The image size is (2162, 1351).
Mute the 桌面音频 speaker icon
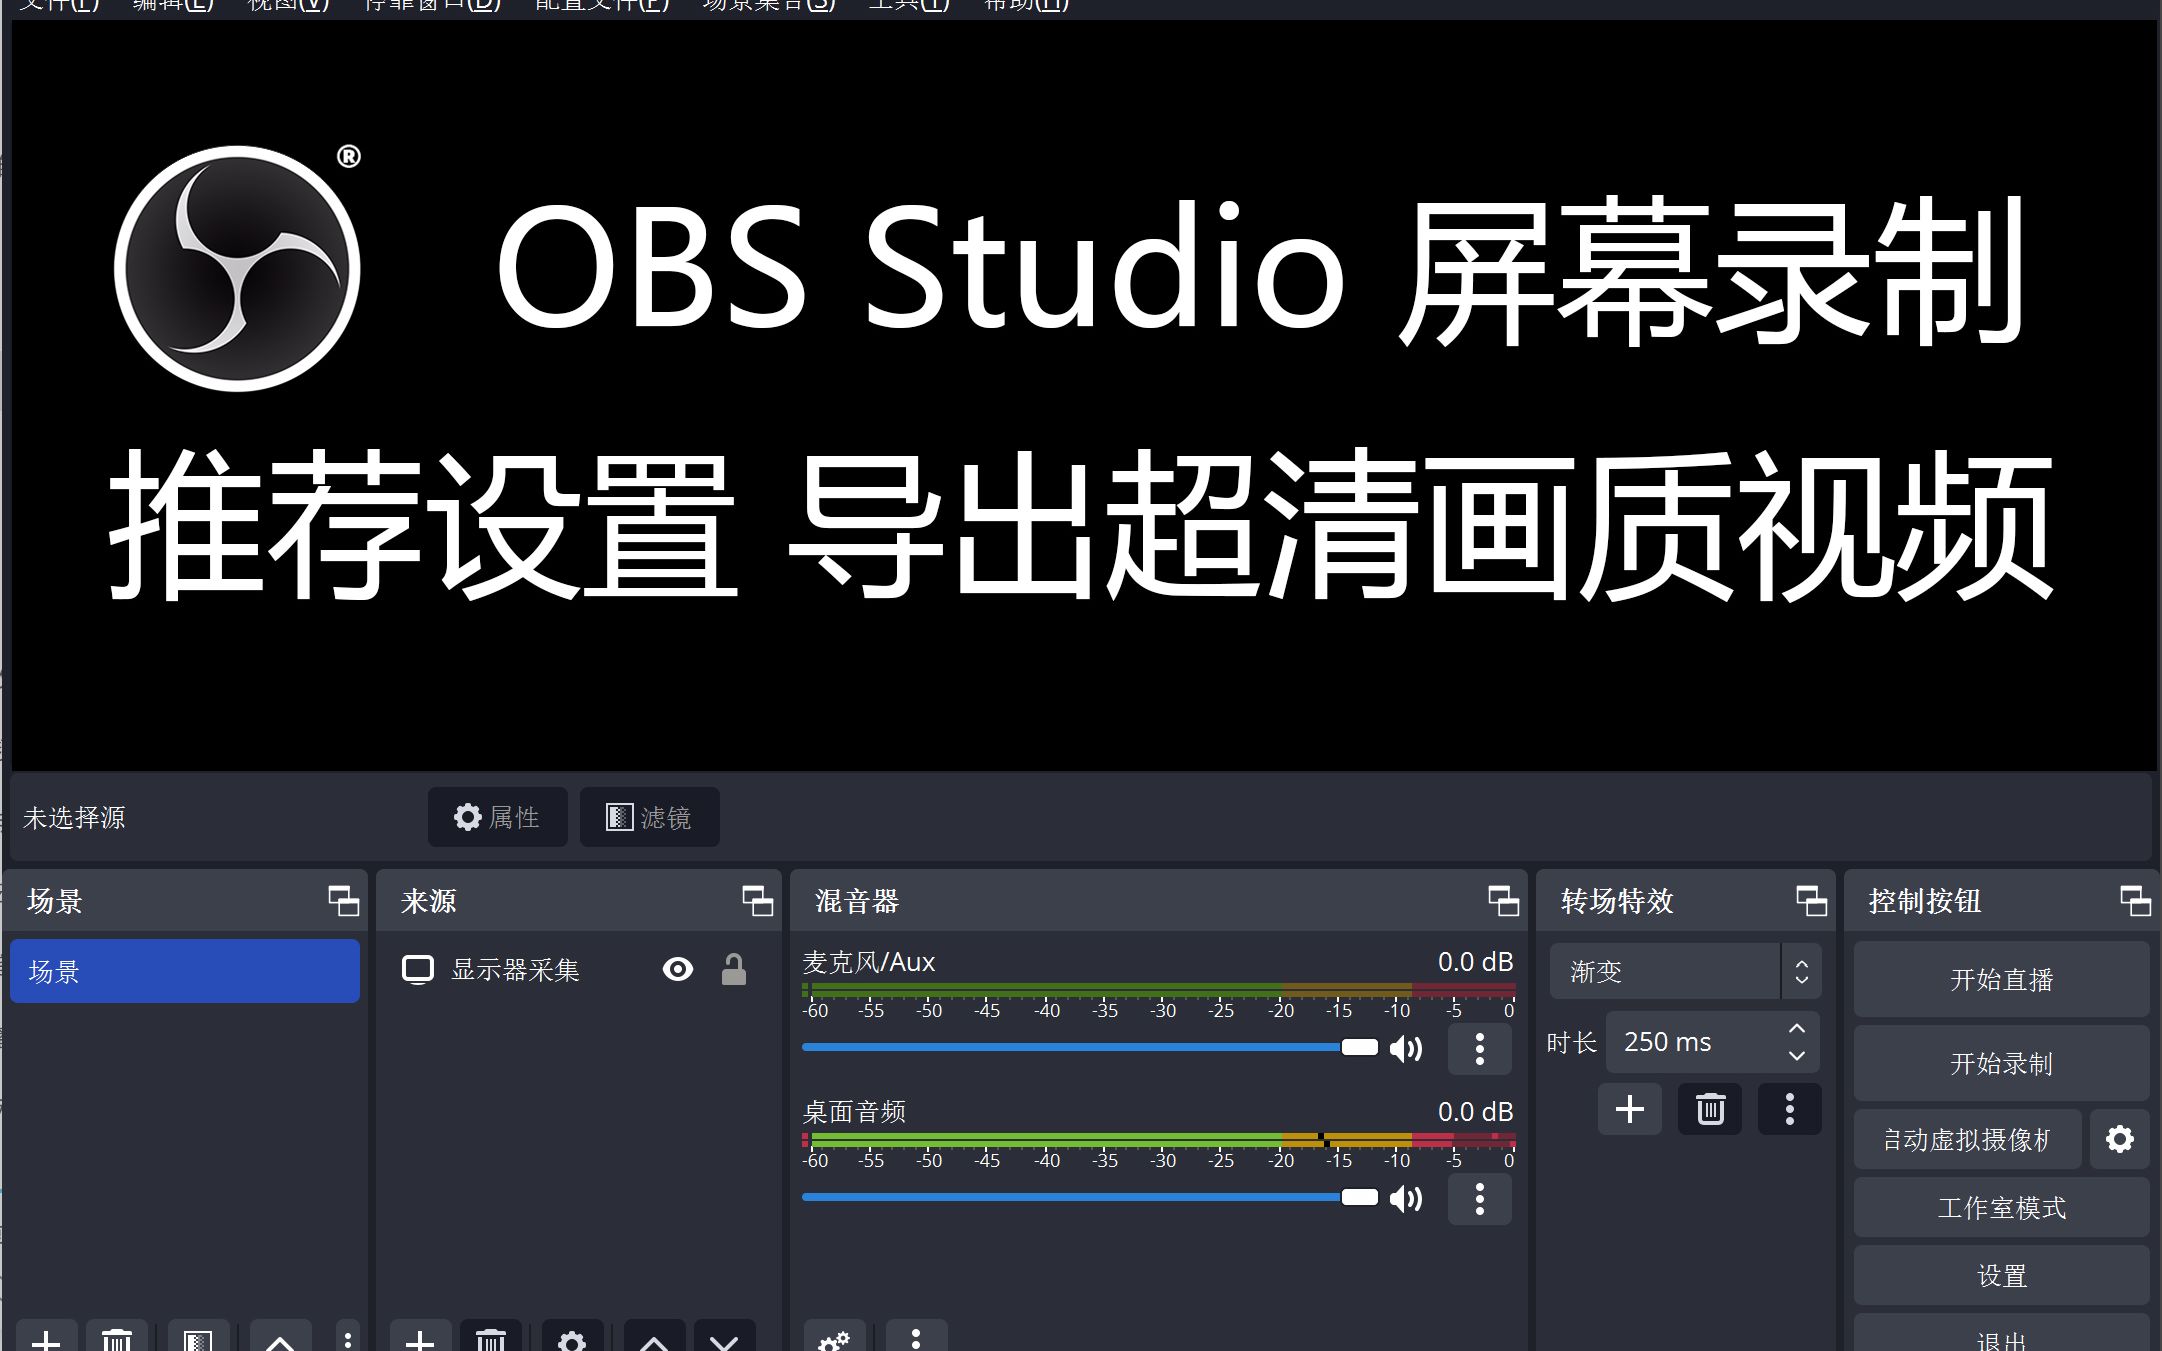pos(1406,1199)
